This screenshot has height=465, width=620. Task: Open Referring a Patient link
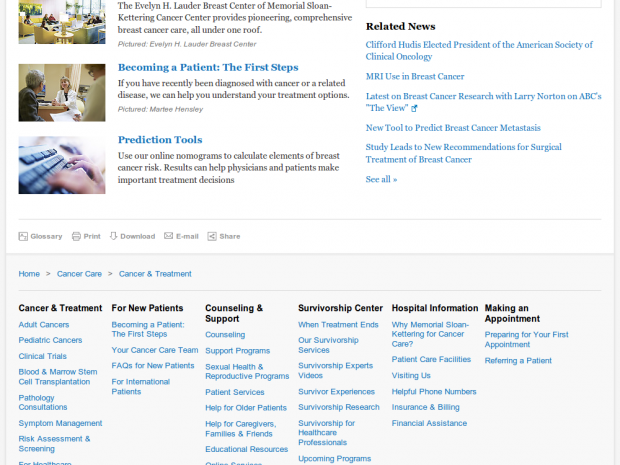(518, 361)
